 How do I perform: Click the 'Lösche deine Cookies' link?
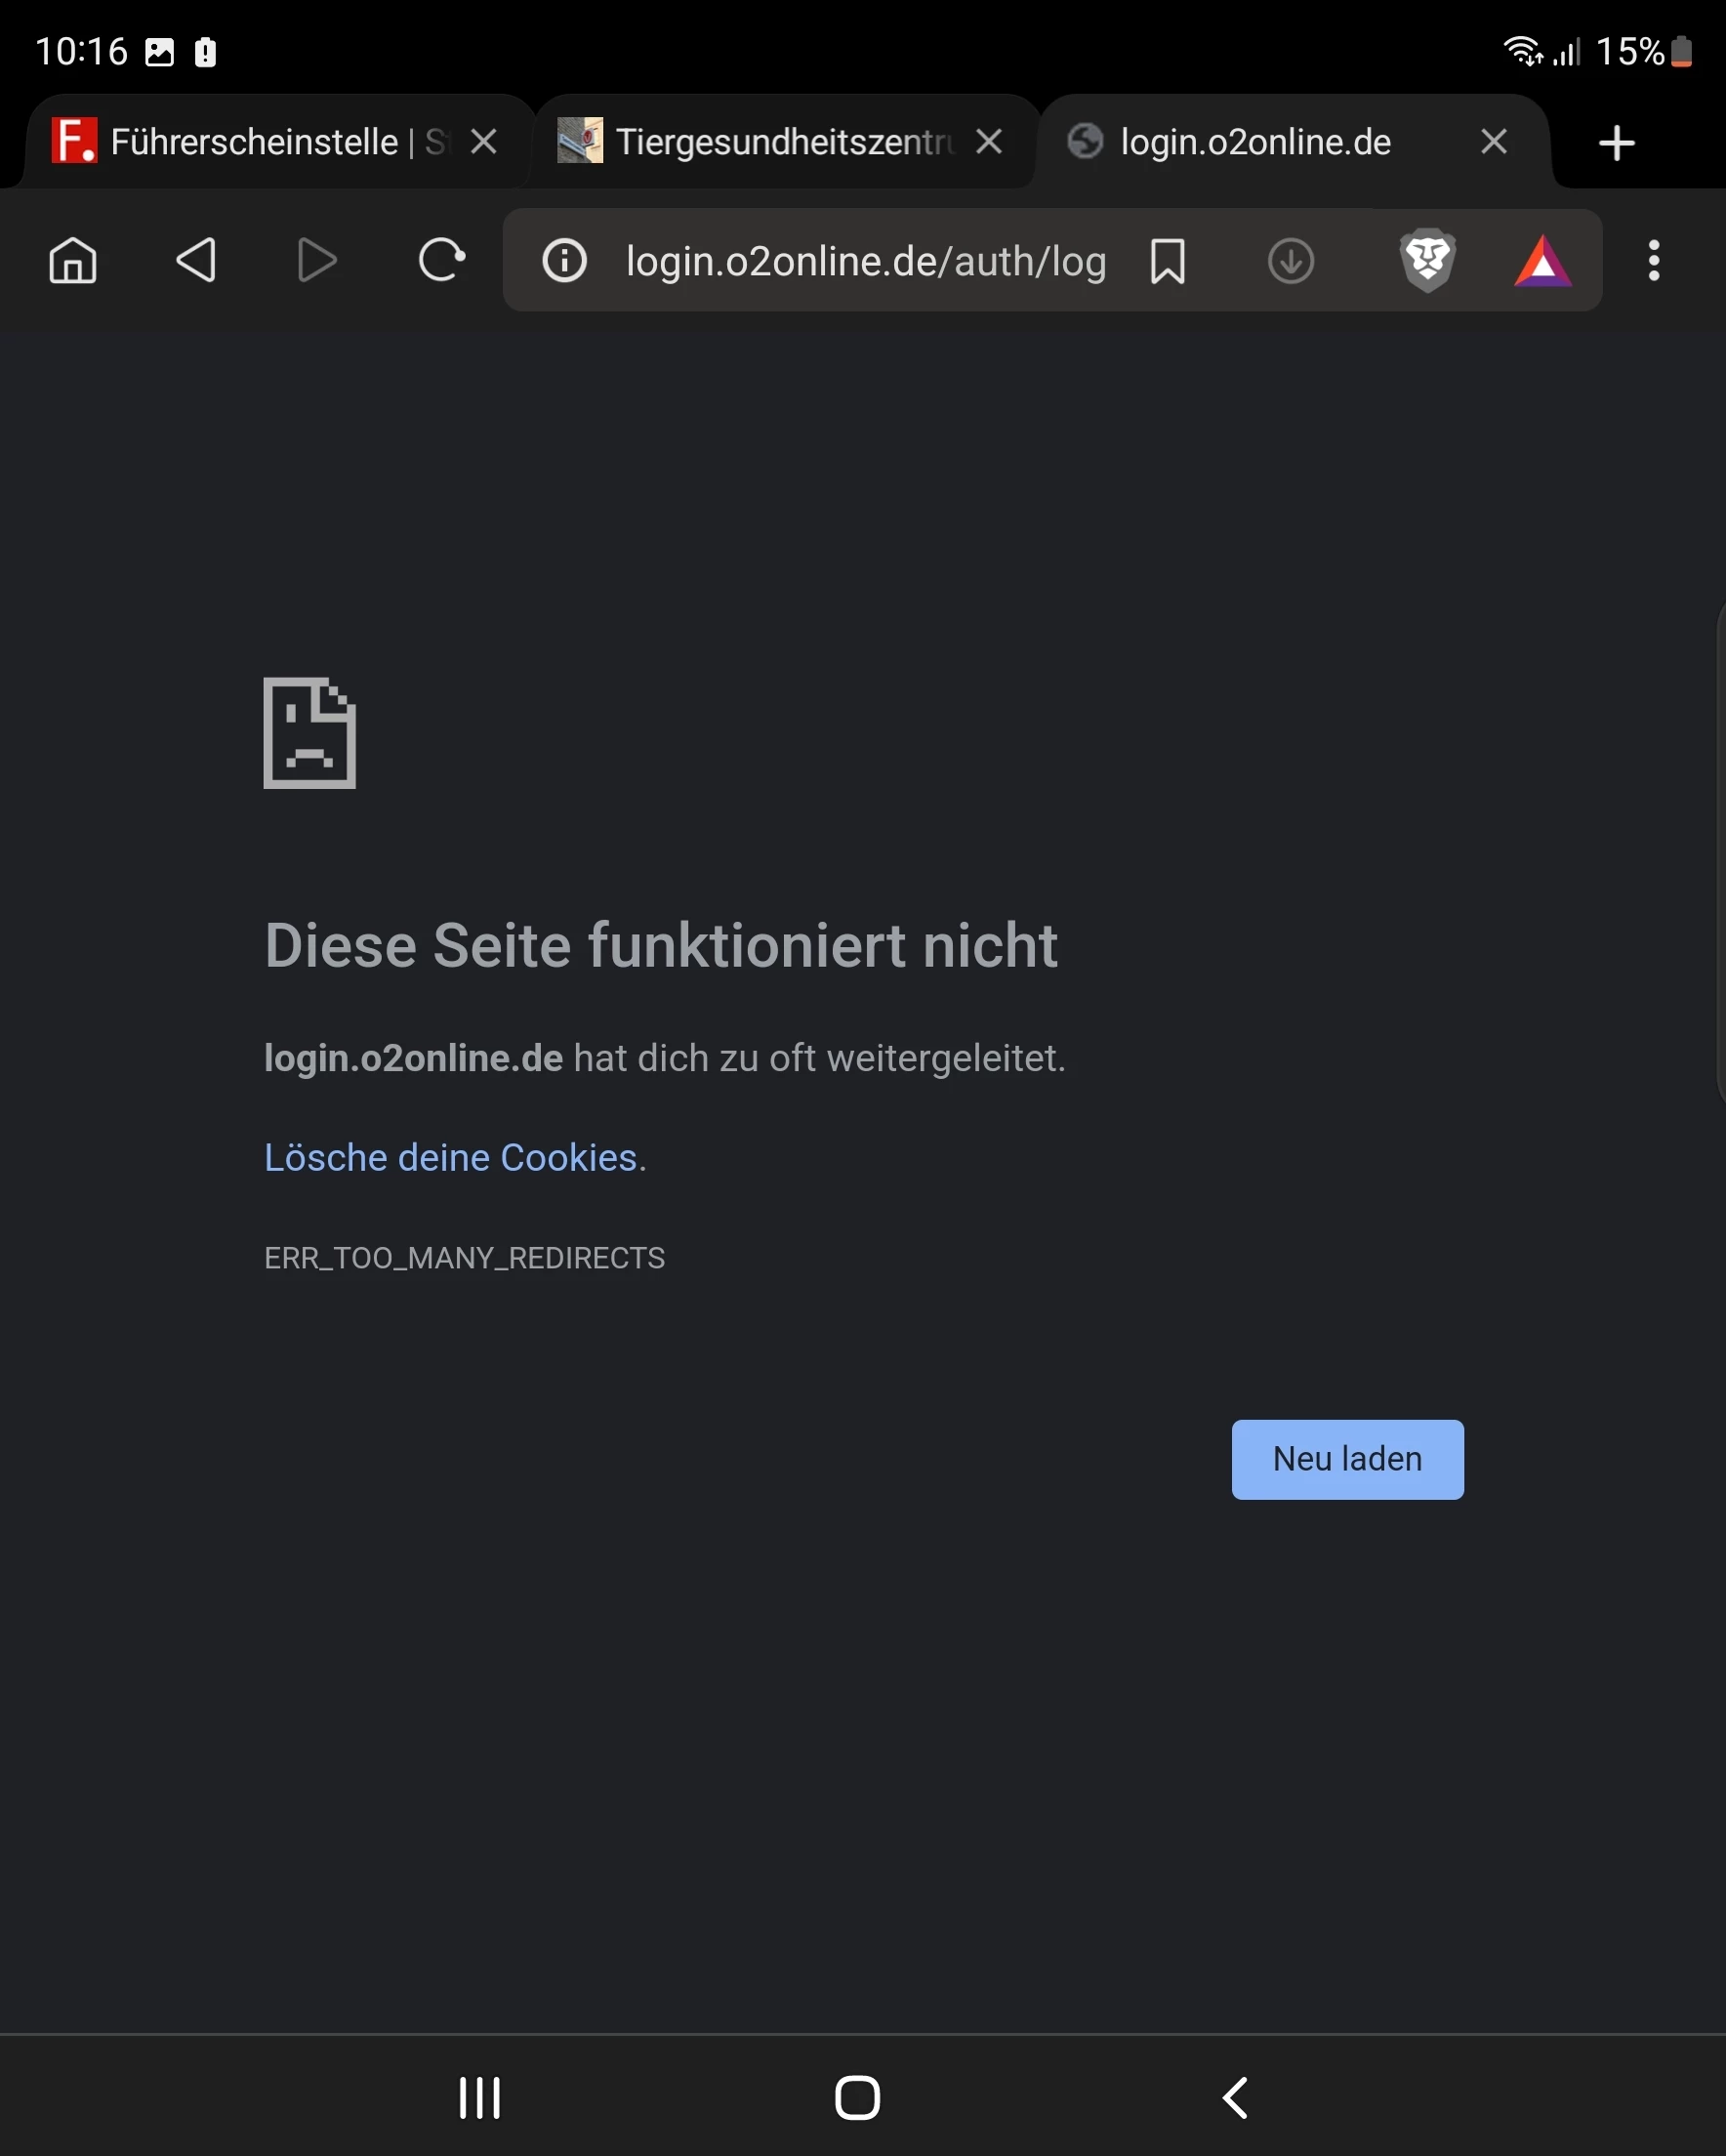(x=450, y=1157)
